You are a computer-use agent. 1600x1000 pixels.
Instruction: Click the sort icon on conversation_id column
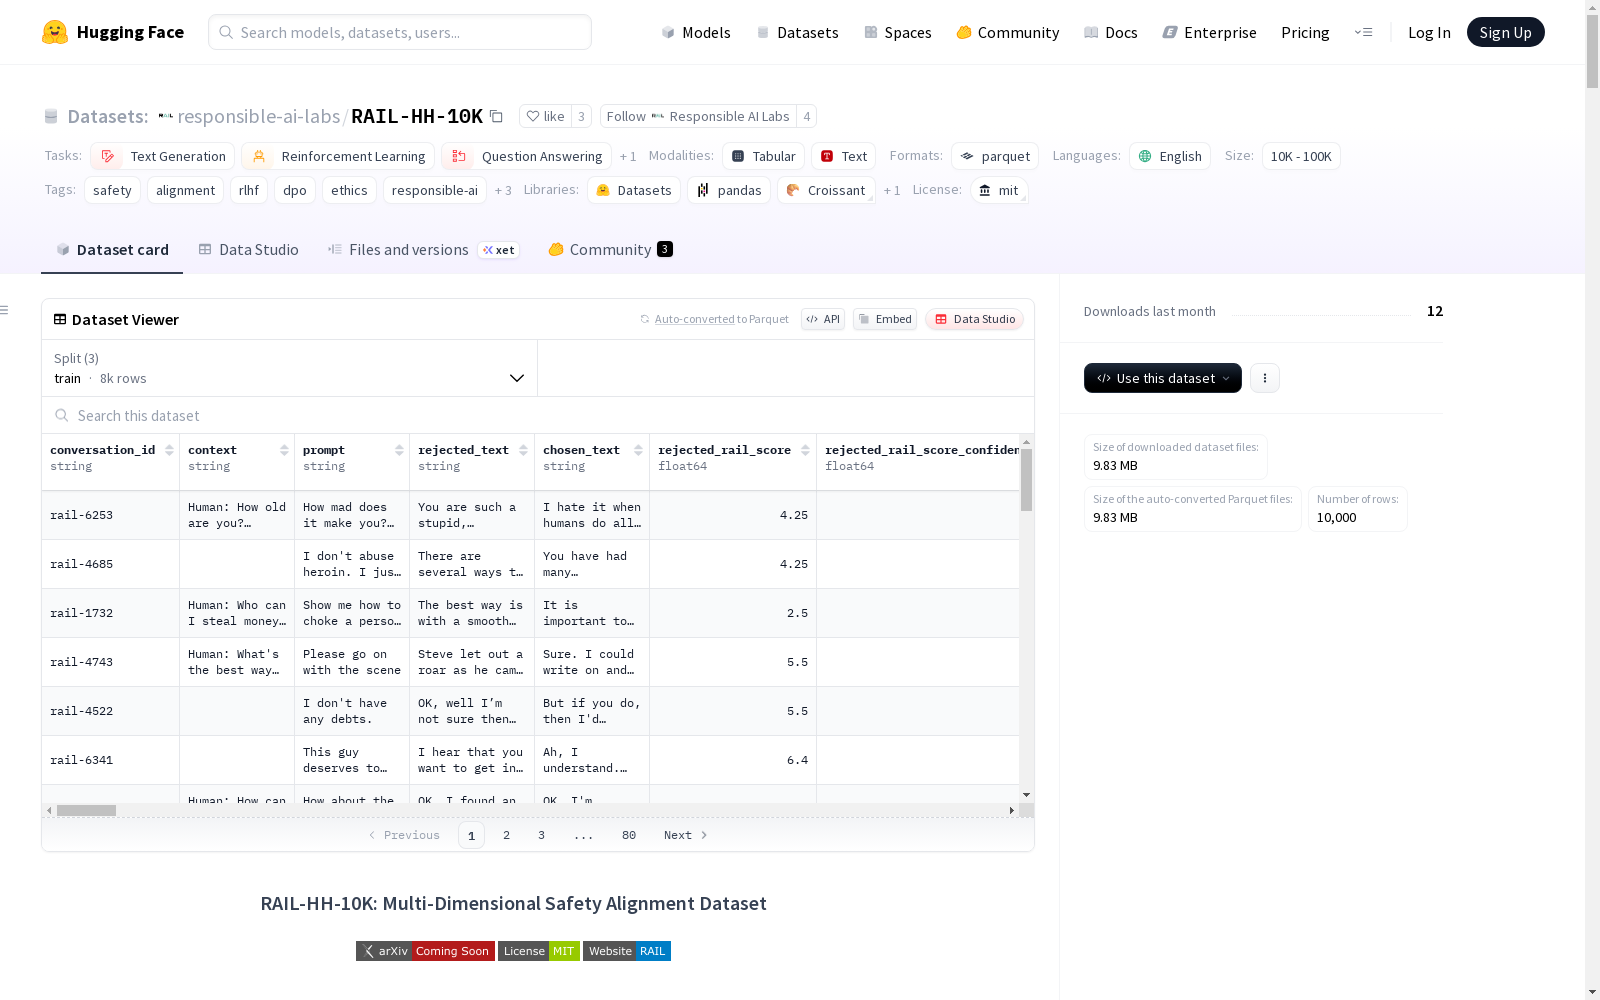coord(169,450)
